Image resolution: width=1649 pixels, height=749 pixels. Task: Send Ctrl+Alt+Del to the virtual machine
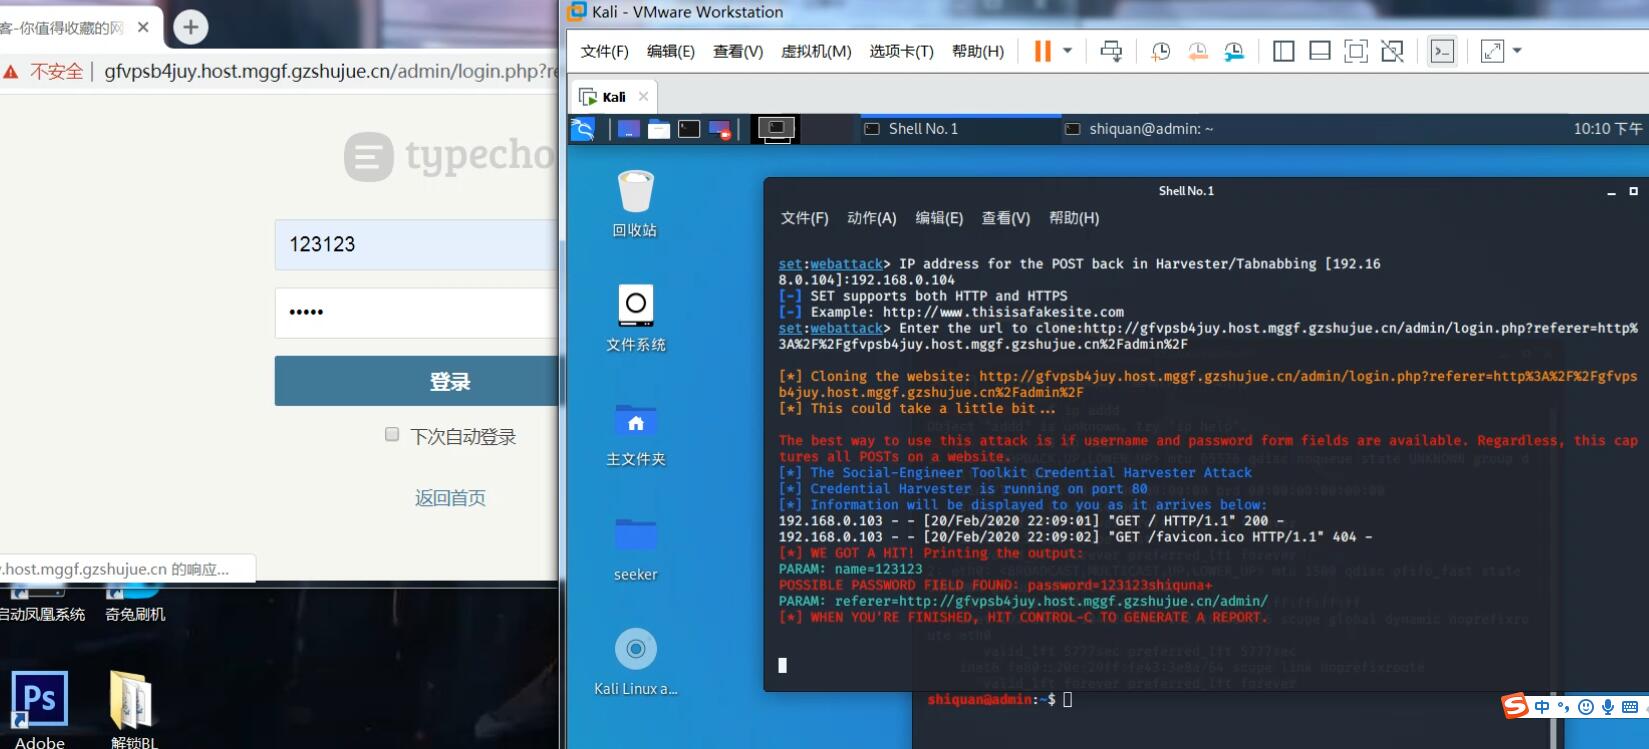pyautogui.click(x=1111, y=51)
